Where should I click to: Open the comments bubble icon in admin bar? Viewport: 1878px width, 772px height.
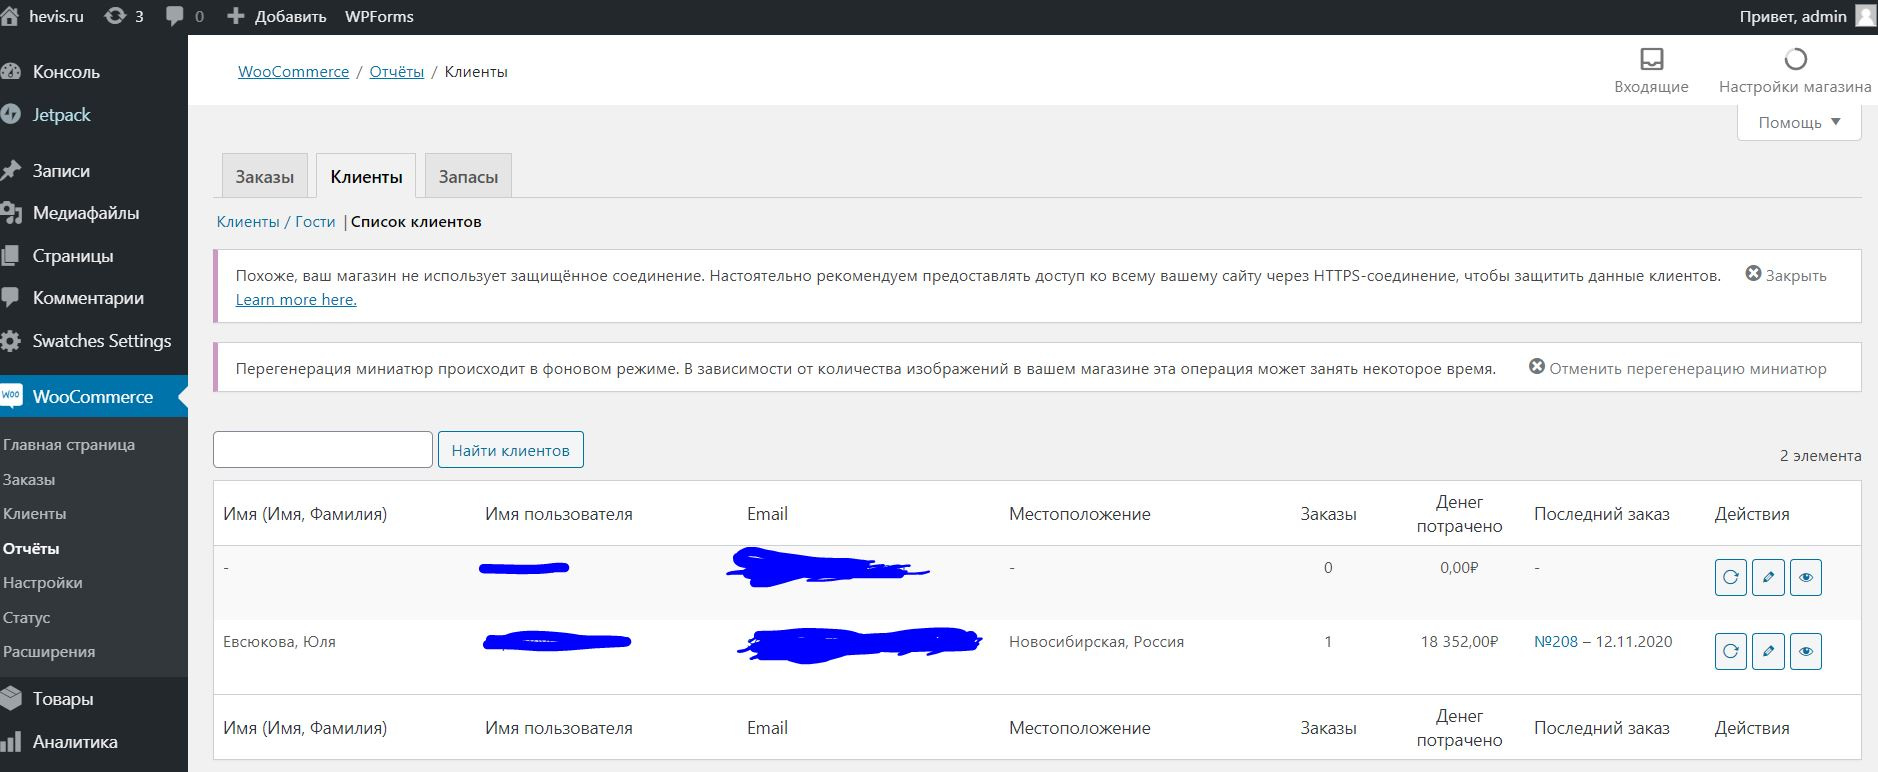click(175, 16)
